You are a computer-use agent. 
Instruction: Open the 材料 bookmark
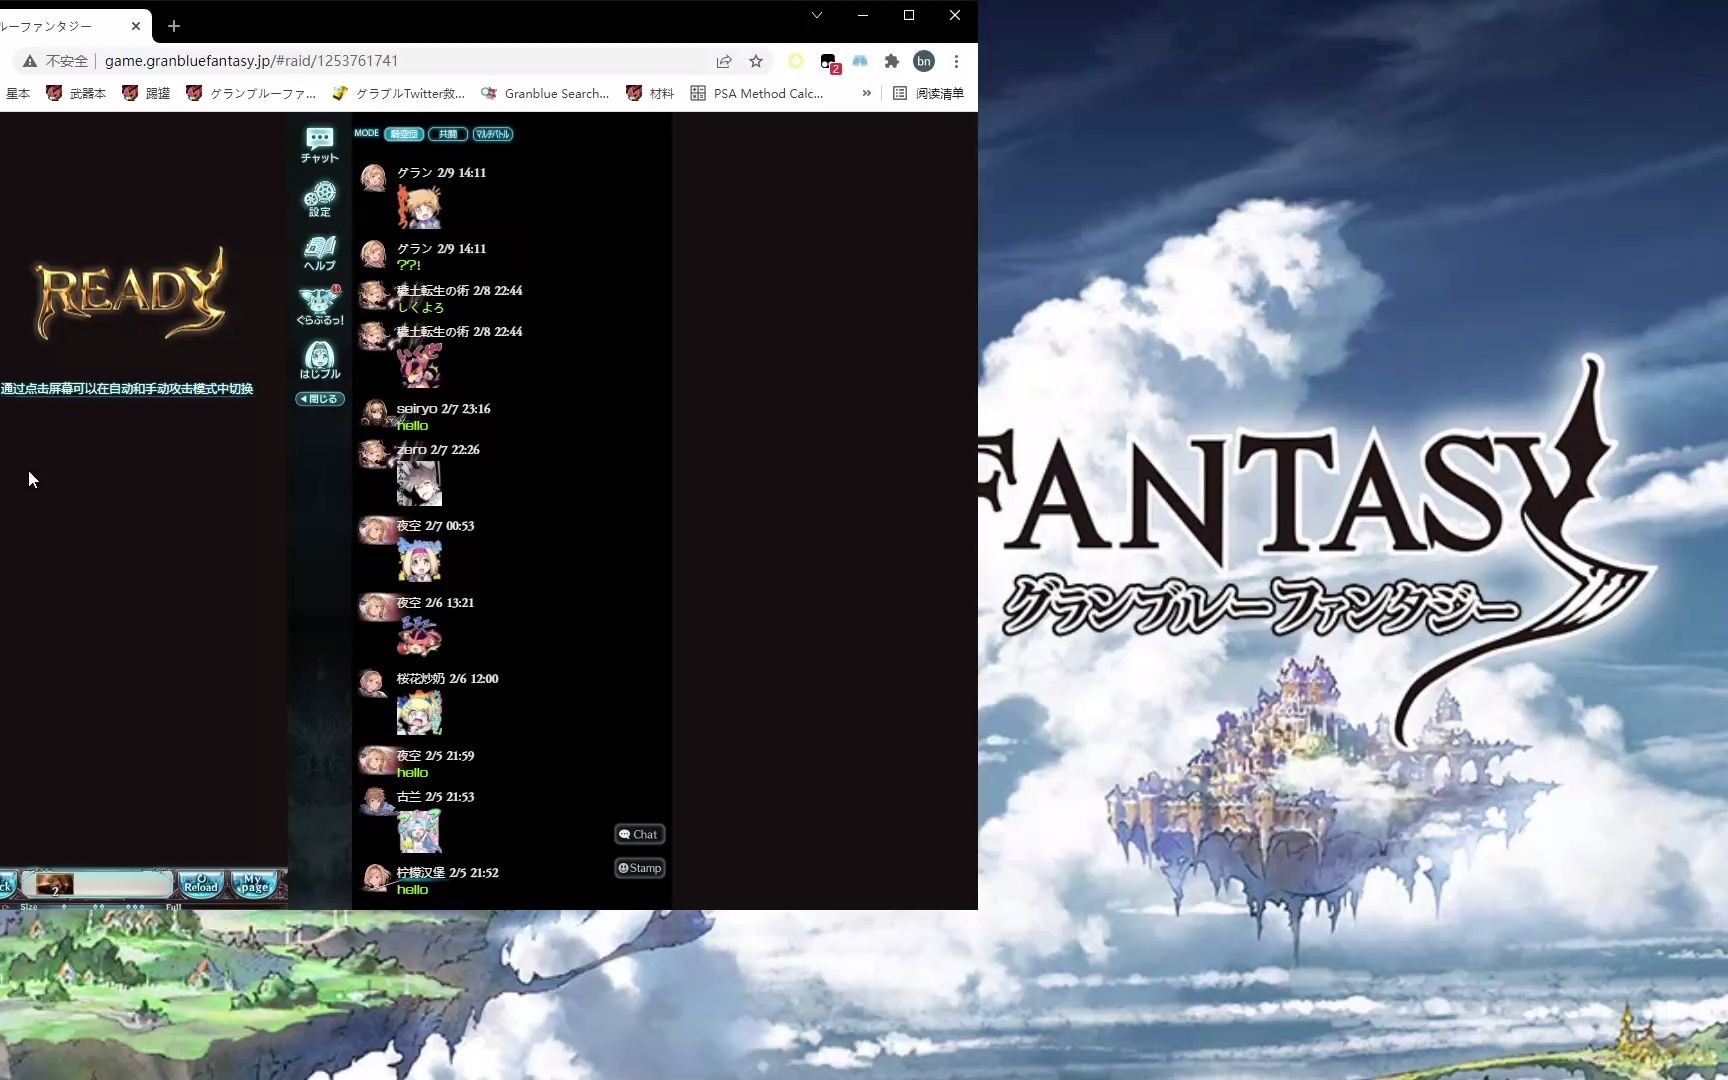650,93
